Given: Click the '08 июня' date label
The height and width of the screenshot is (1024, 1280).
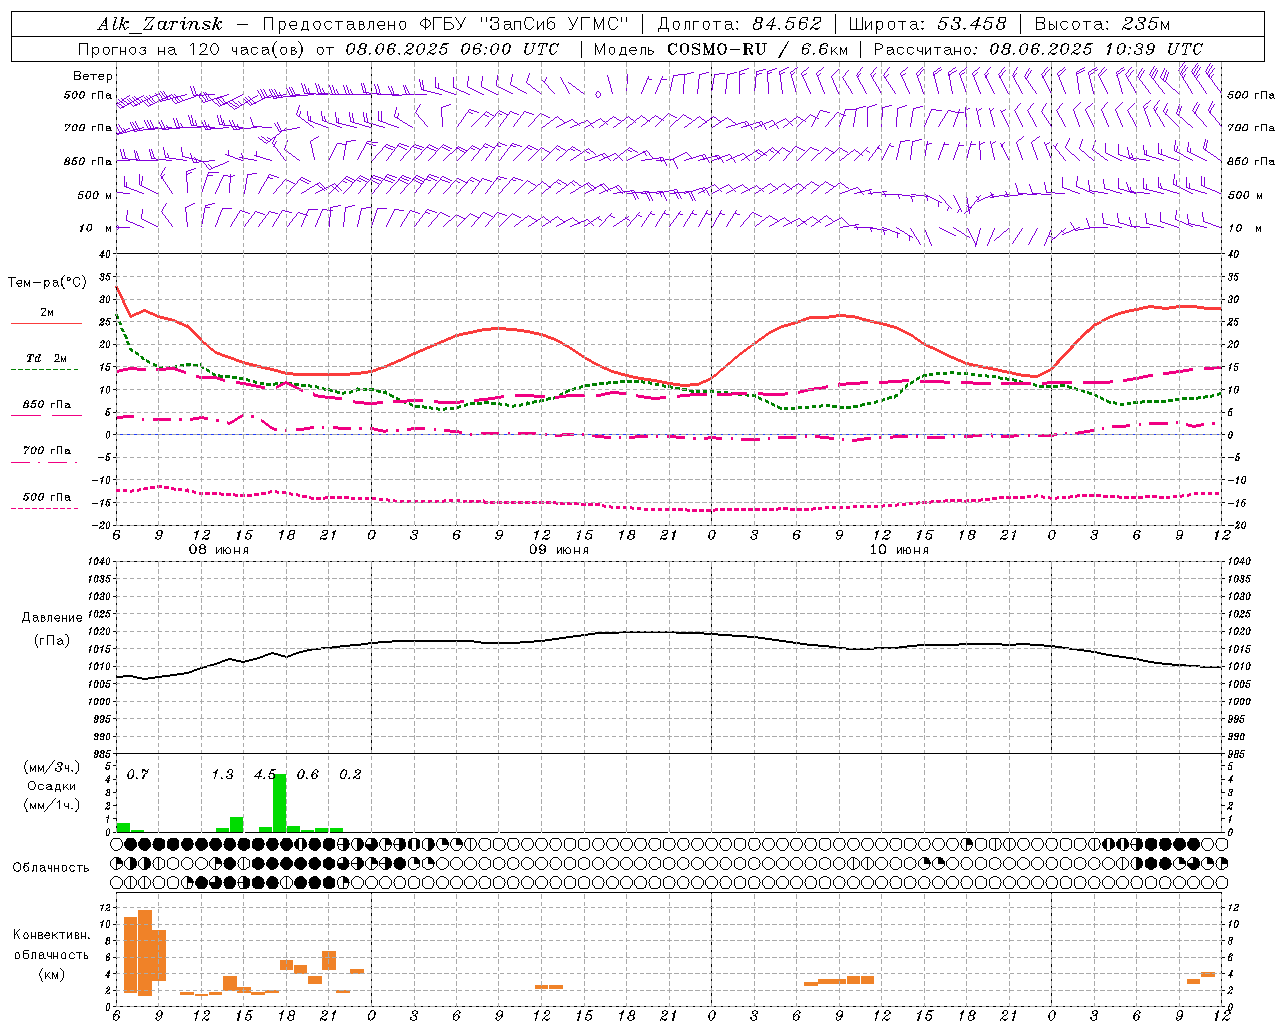Looking at the screenshot, I should (219, 550).
